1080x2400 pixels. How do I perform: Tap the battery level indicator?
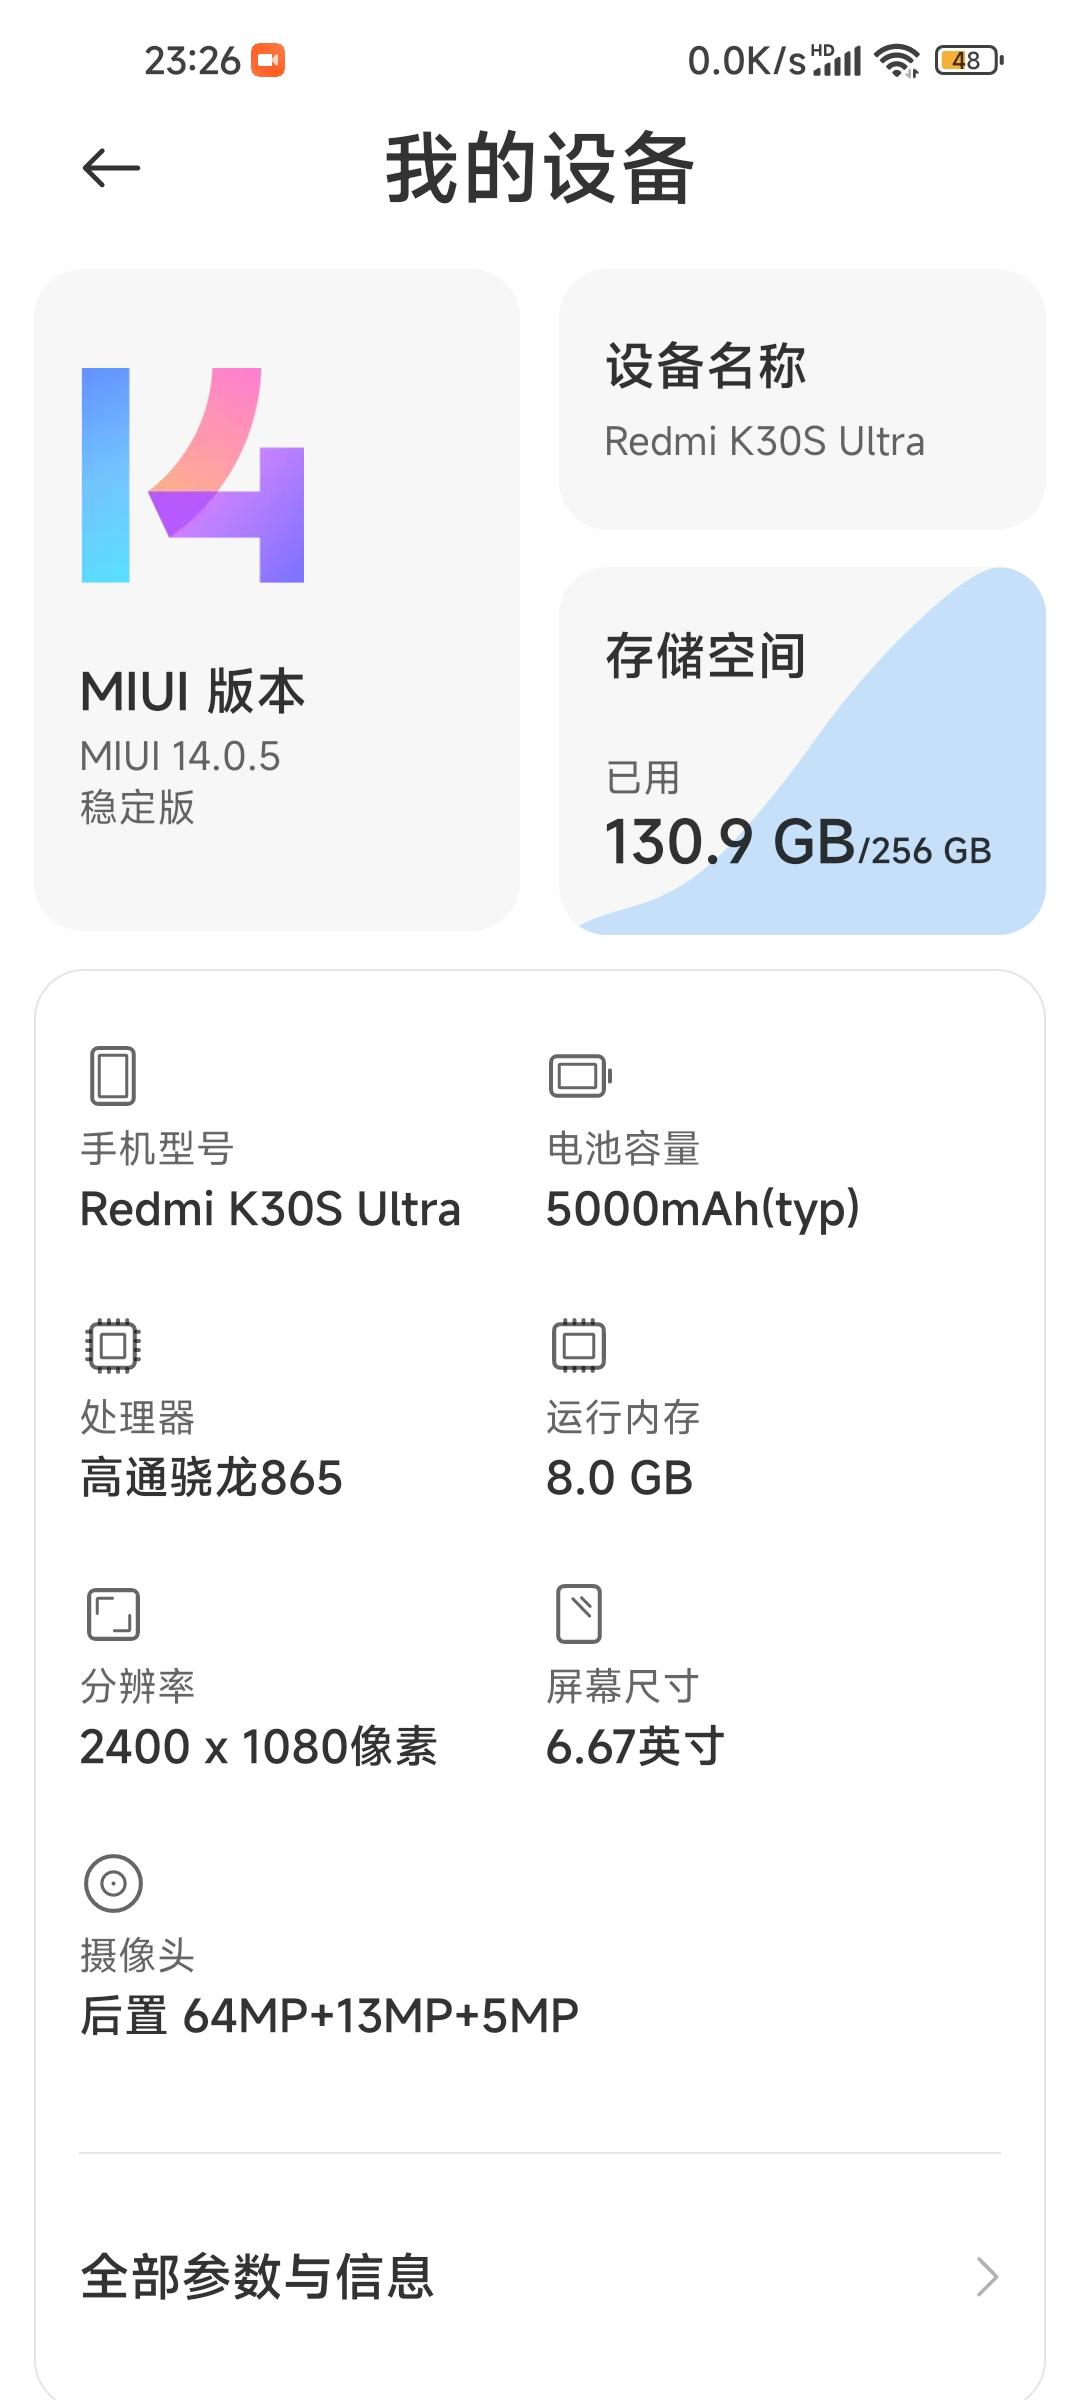(968, 61)
